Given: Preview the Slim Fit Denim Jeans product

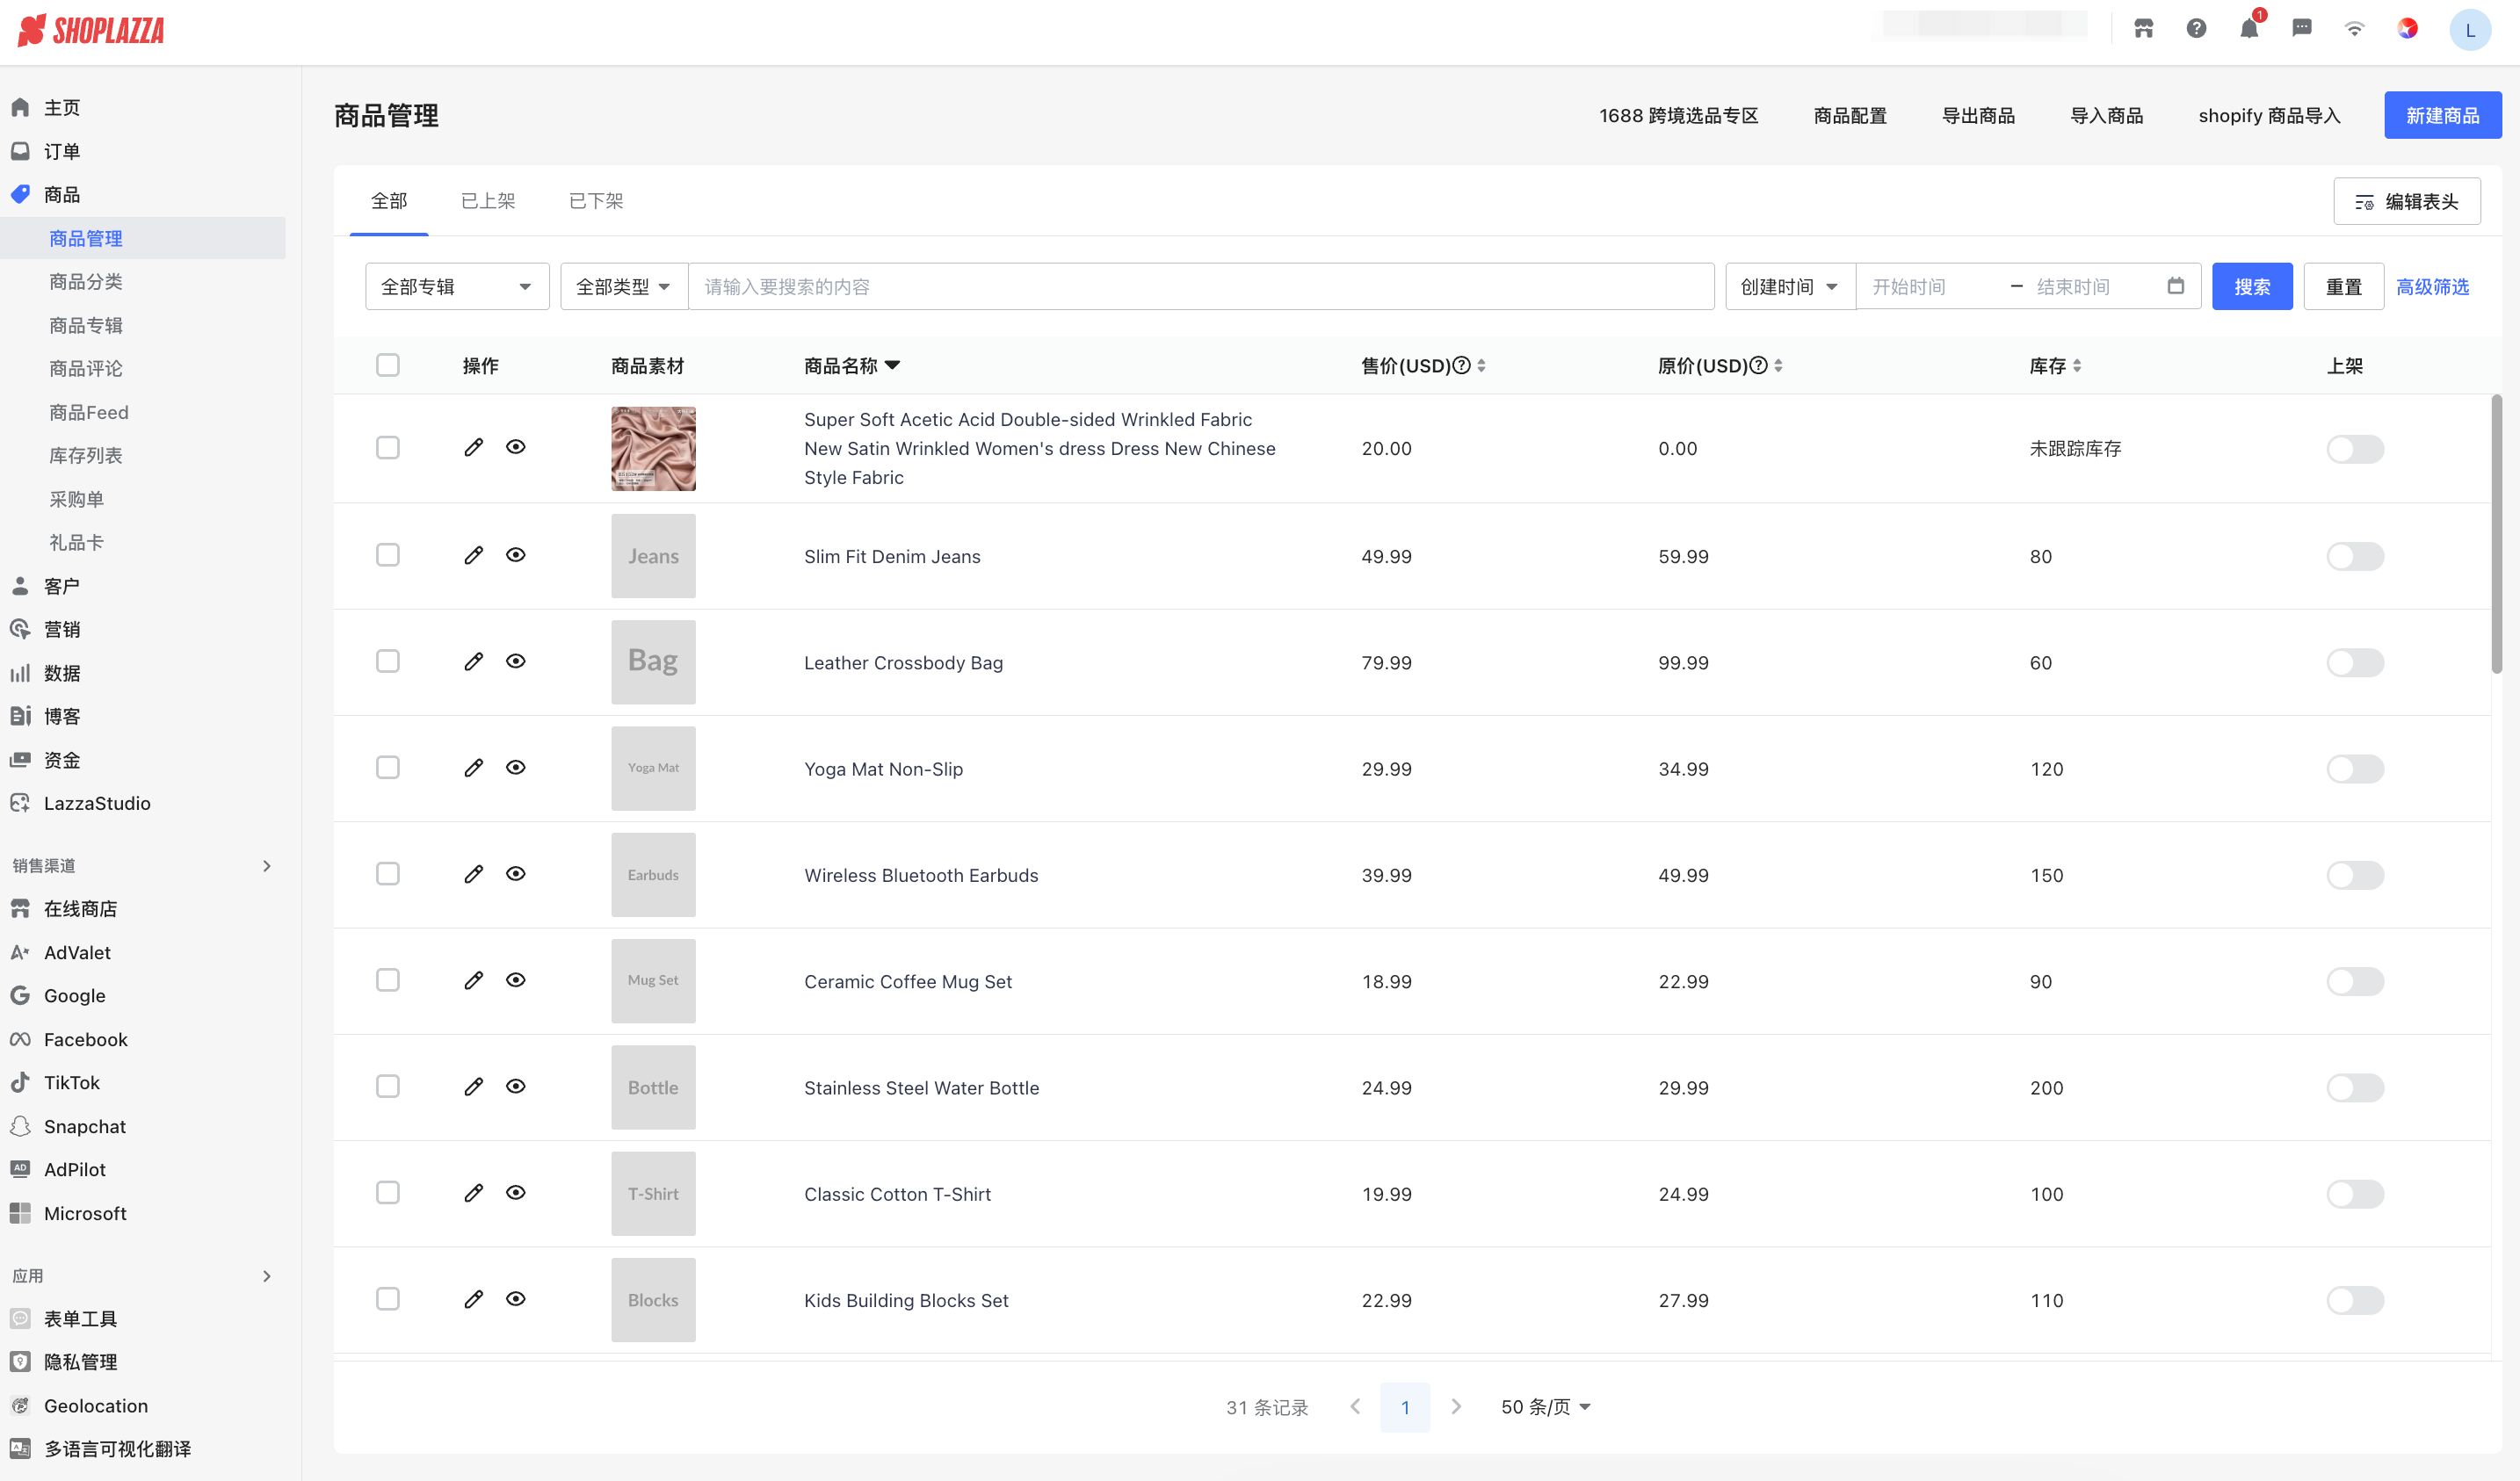Looking at the screenshot, I should point(516,555).
